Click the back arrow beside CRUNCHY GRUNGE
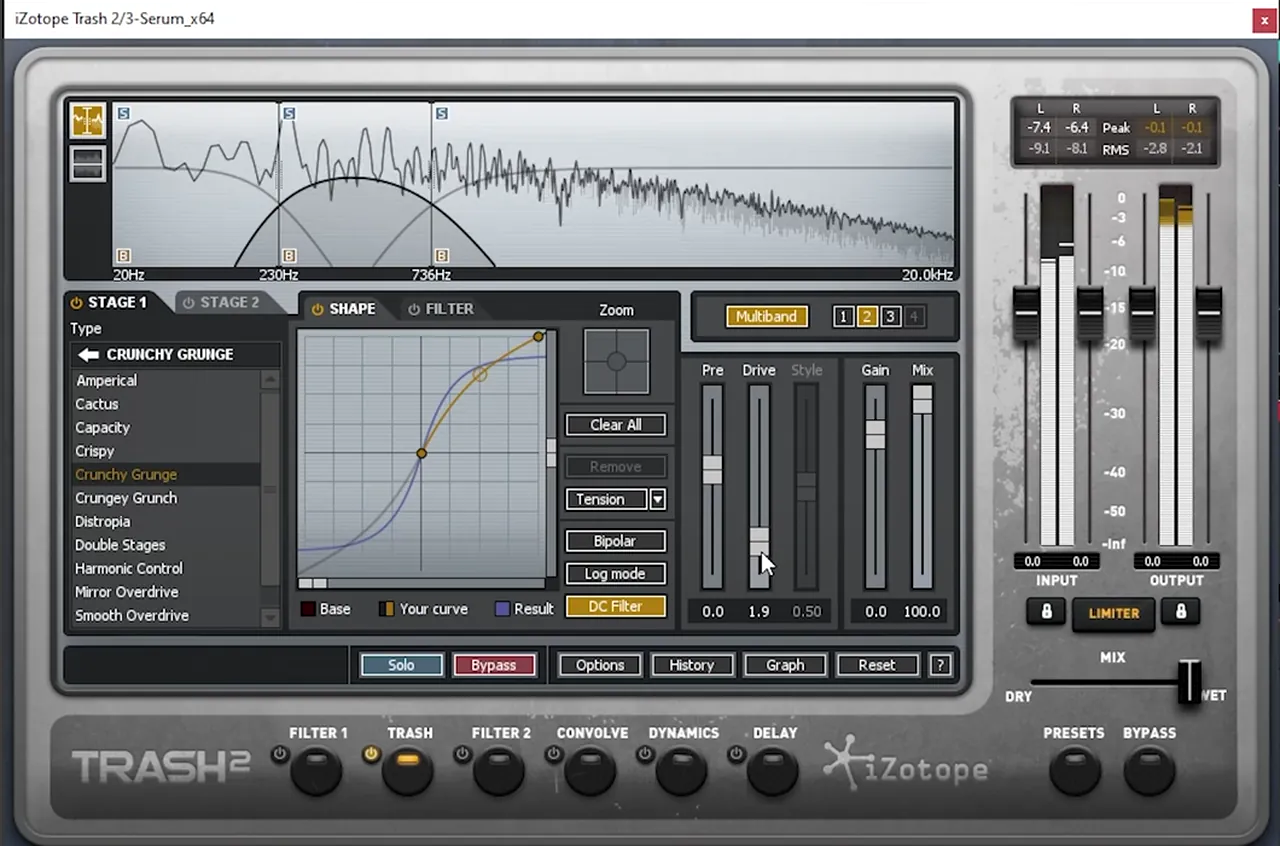The height and width of the screenshot is (846, 1280). coord(89,354)
